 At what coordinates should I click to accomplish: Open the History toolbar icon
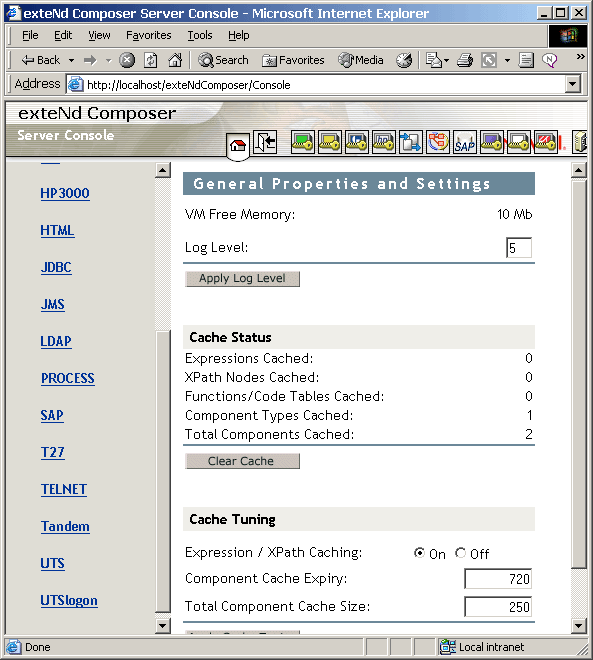click(404, 61)
